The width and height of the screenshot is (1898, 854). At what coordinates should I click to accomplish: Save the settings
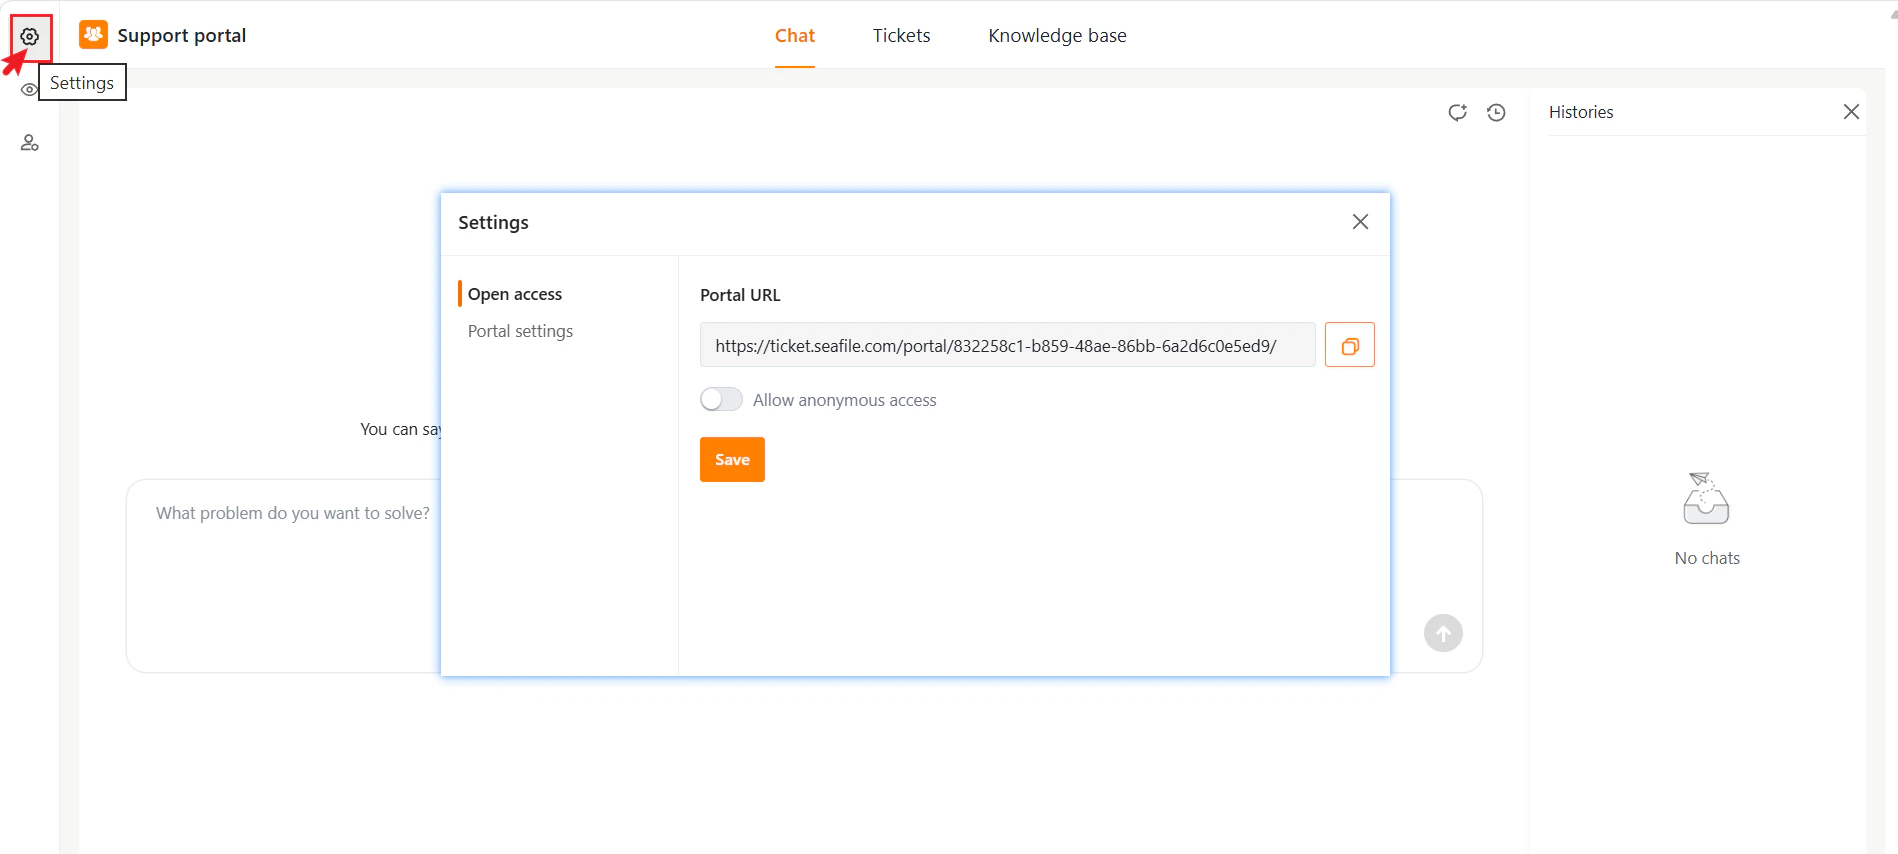click(732, 460)
